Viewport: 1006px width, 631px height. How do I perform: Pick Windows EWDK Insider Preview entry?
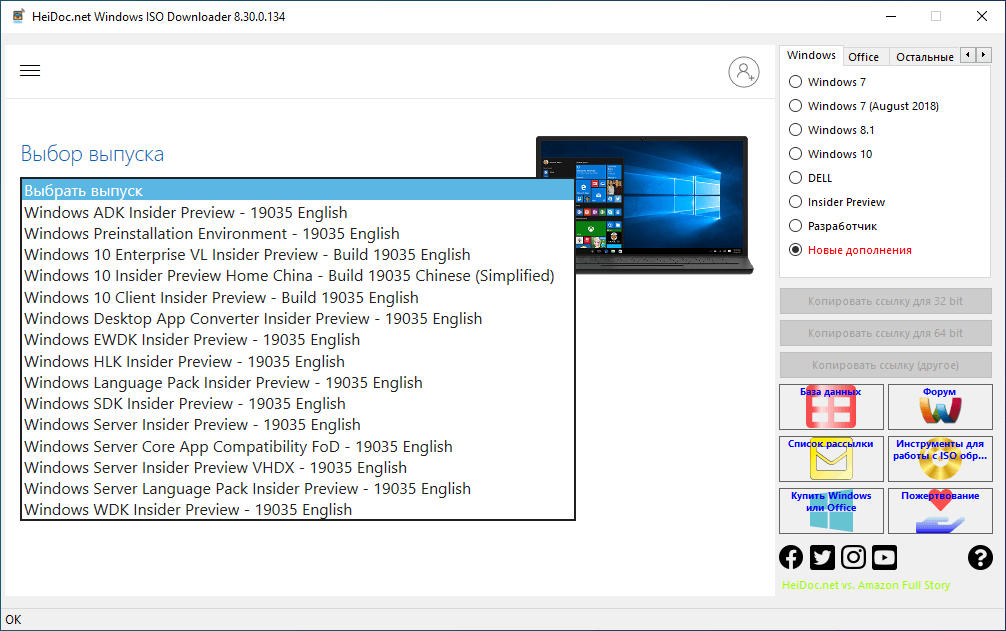pos(298,340)
